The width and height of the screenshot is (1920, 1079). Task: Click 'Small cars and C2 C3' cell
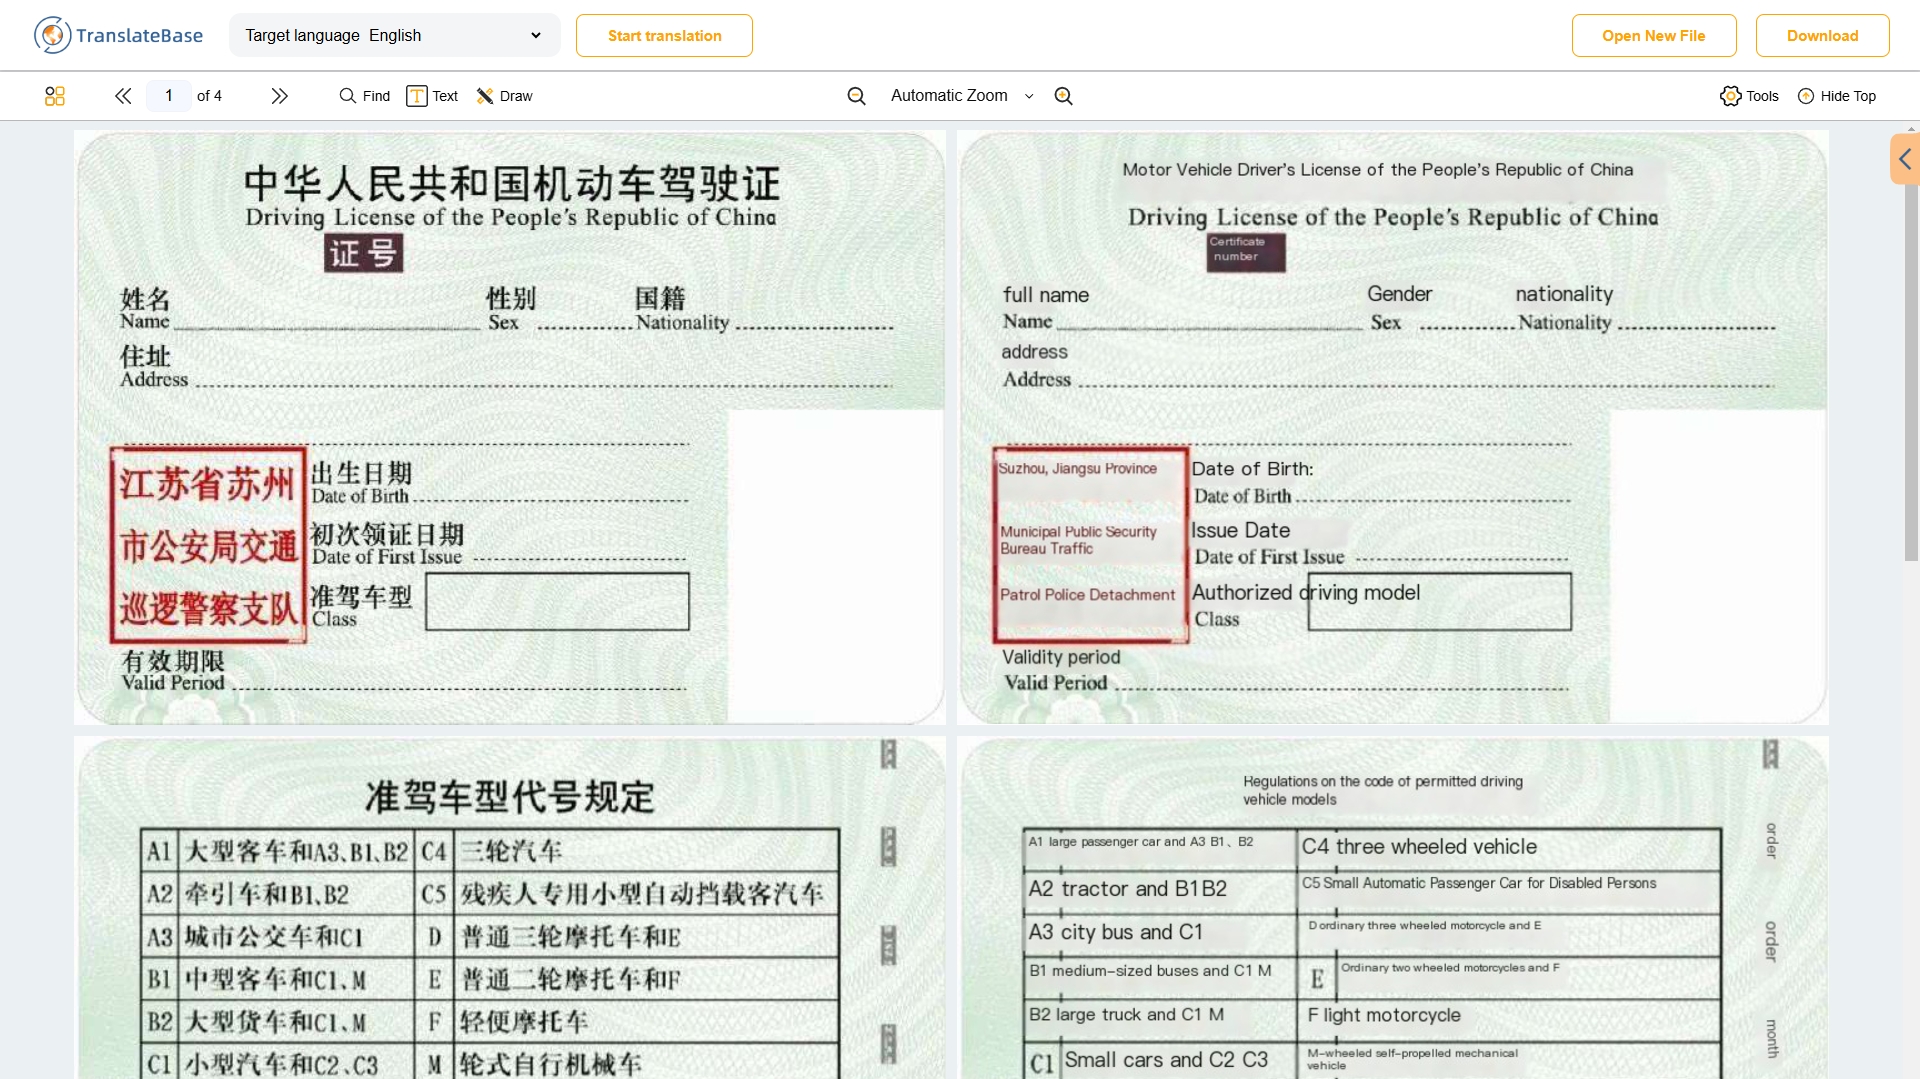[1166, 1060]
